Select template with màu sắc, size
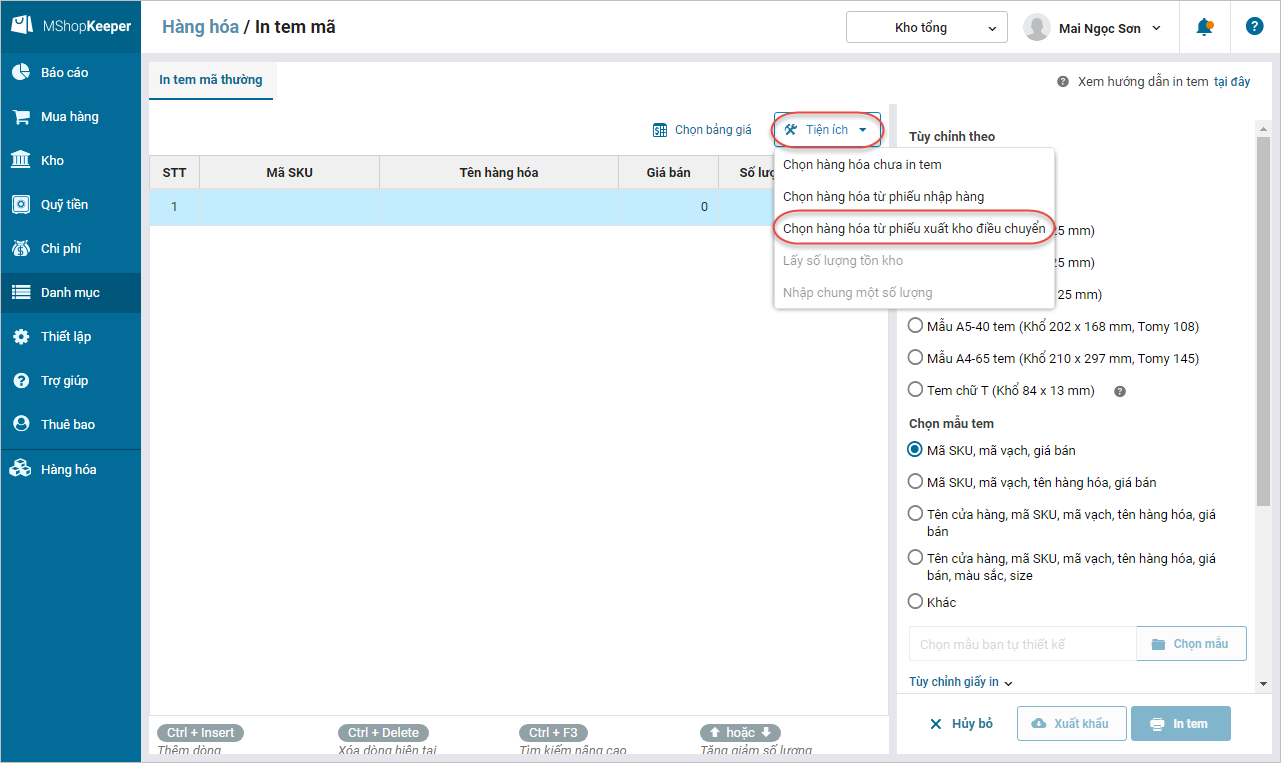The width and height of the screenshot is (1281, 763). click(x=915, y=558)
